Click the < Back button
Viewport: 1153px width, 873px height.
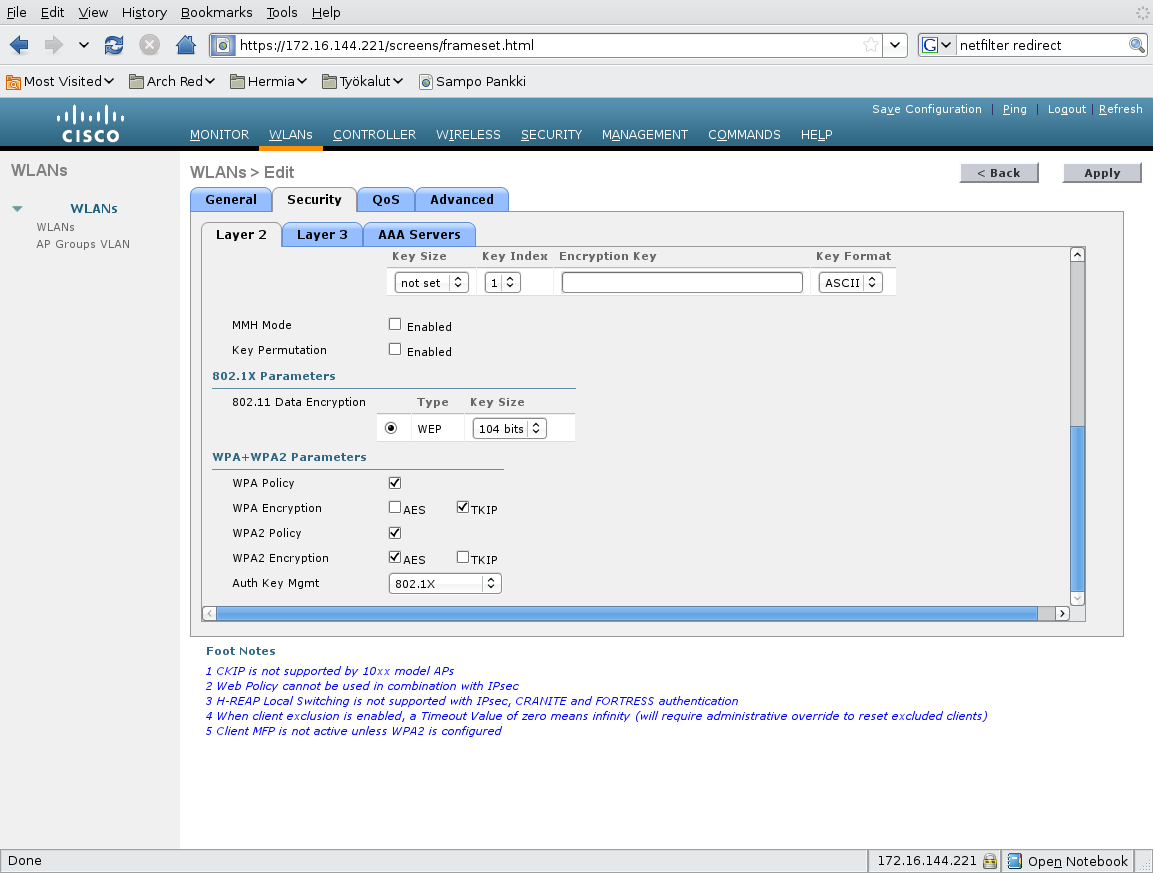[x=999, y=173]
